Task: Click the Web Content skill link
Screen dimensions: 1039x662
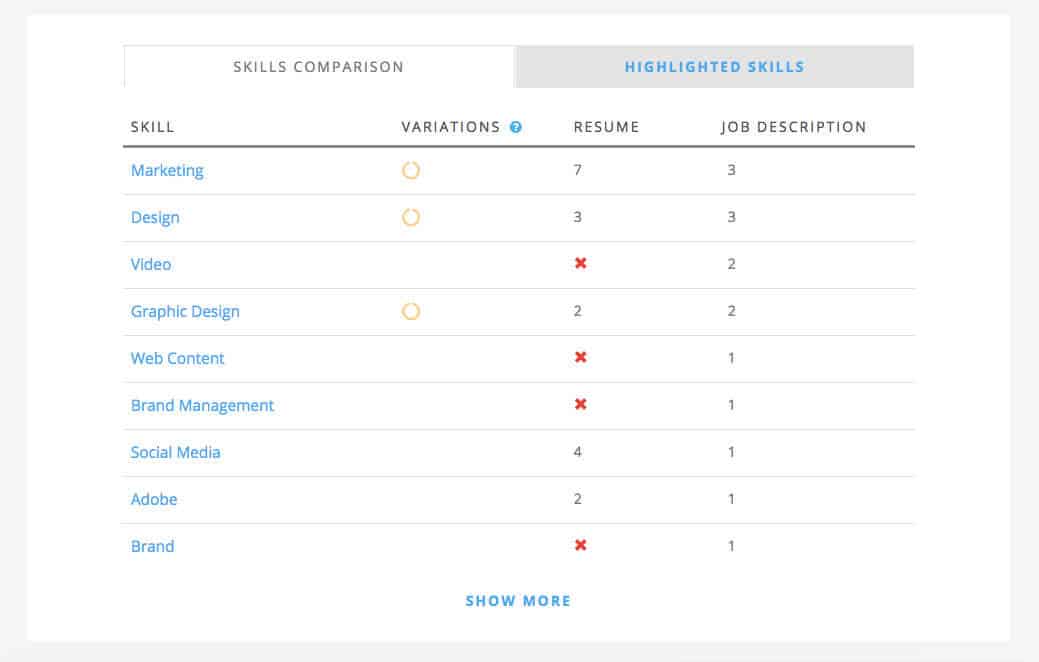Action: [x=178, y=358]
